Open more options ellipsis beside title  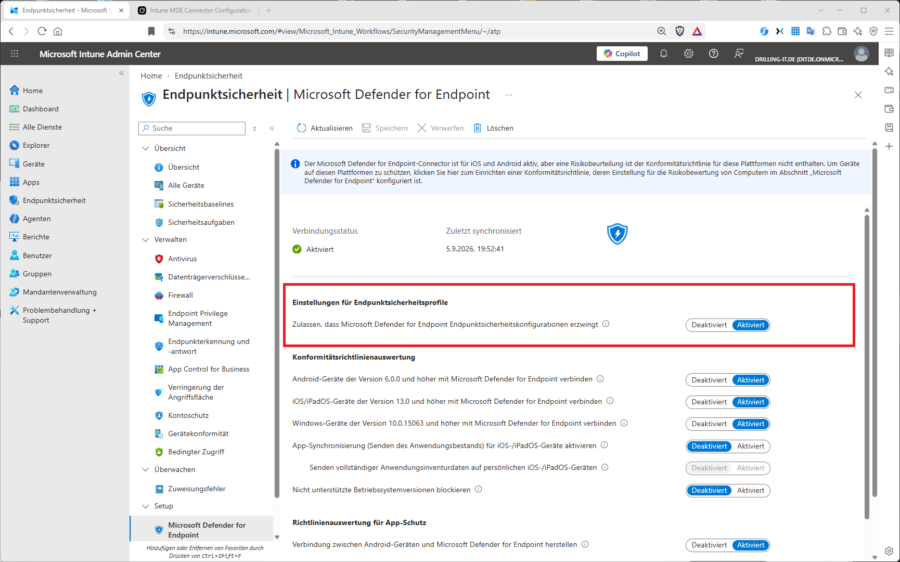coord(509,95)
